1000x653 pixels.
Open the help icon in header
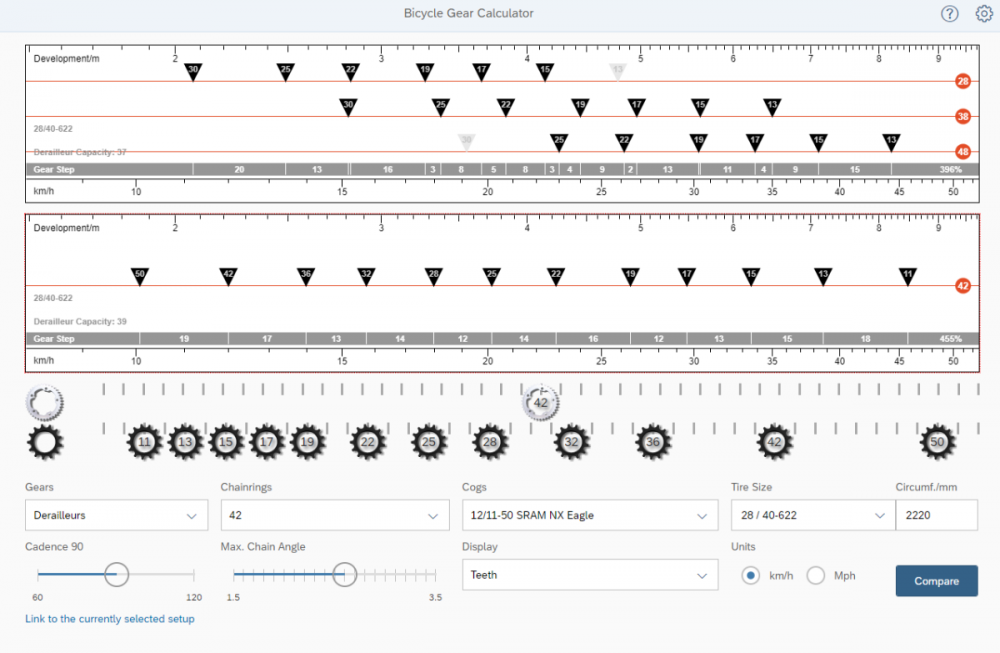[950, 13]
